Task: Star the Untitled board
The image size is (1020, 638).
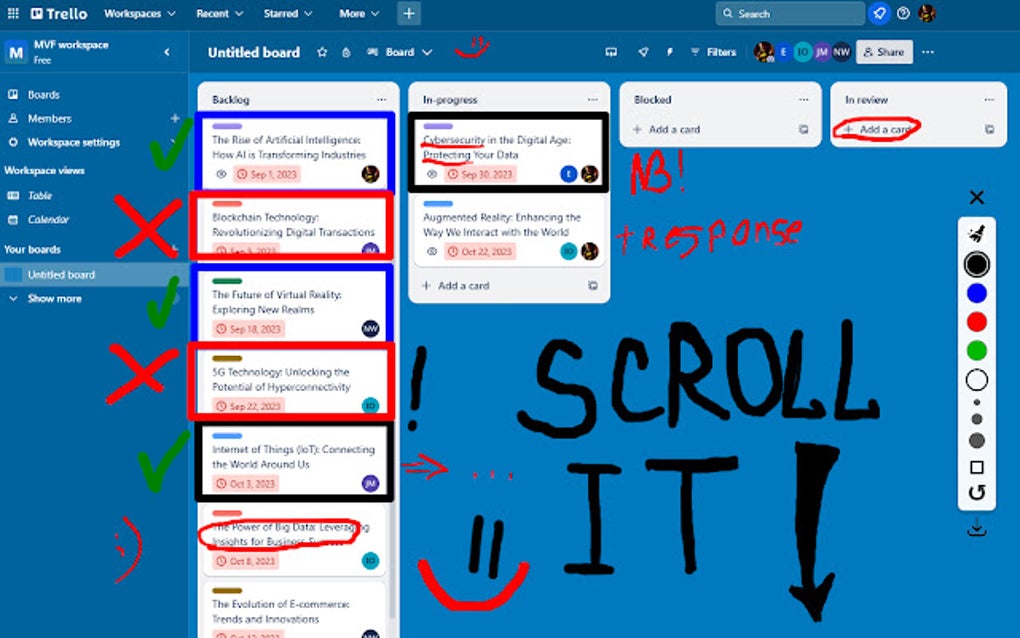Action: (x=321, y=52)
